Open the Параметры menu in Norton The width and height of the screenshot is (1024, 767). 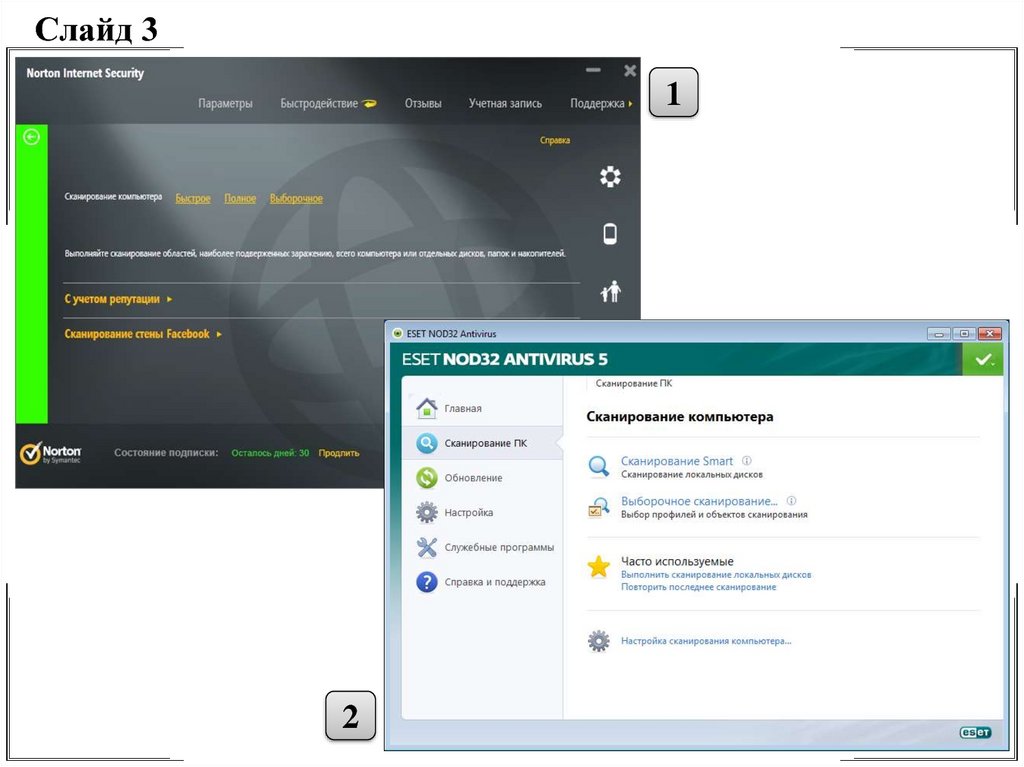click(225, 104)
